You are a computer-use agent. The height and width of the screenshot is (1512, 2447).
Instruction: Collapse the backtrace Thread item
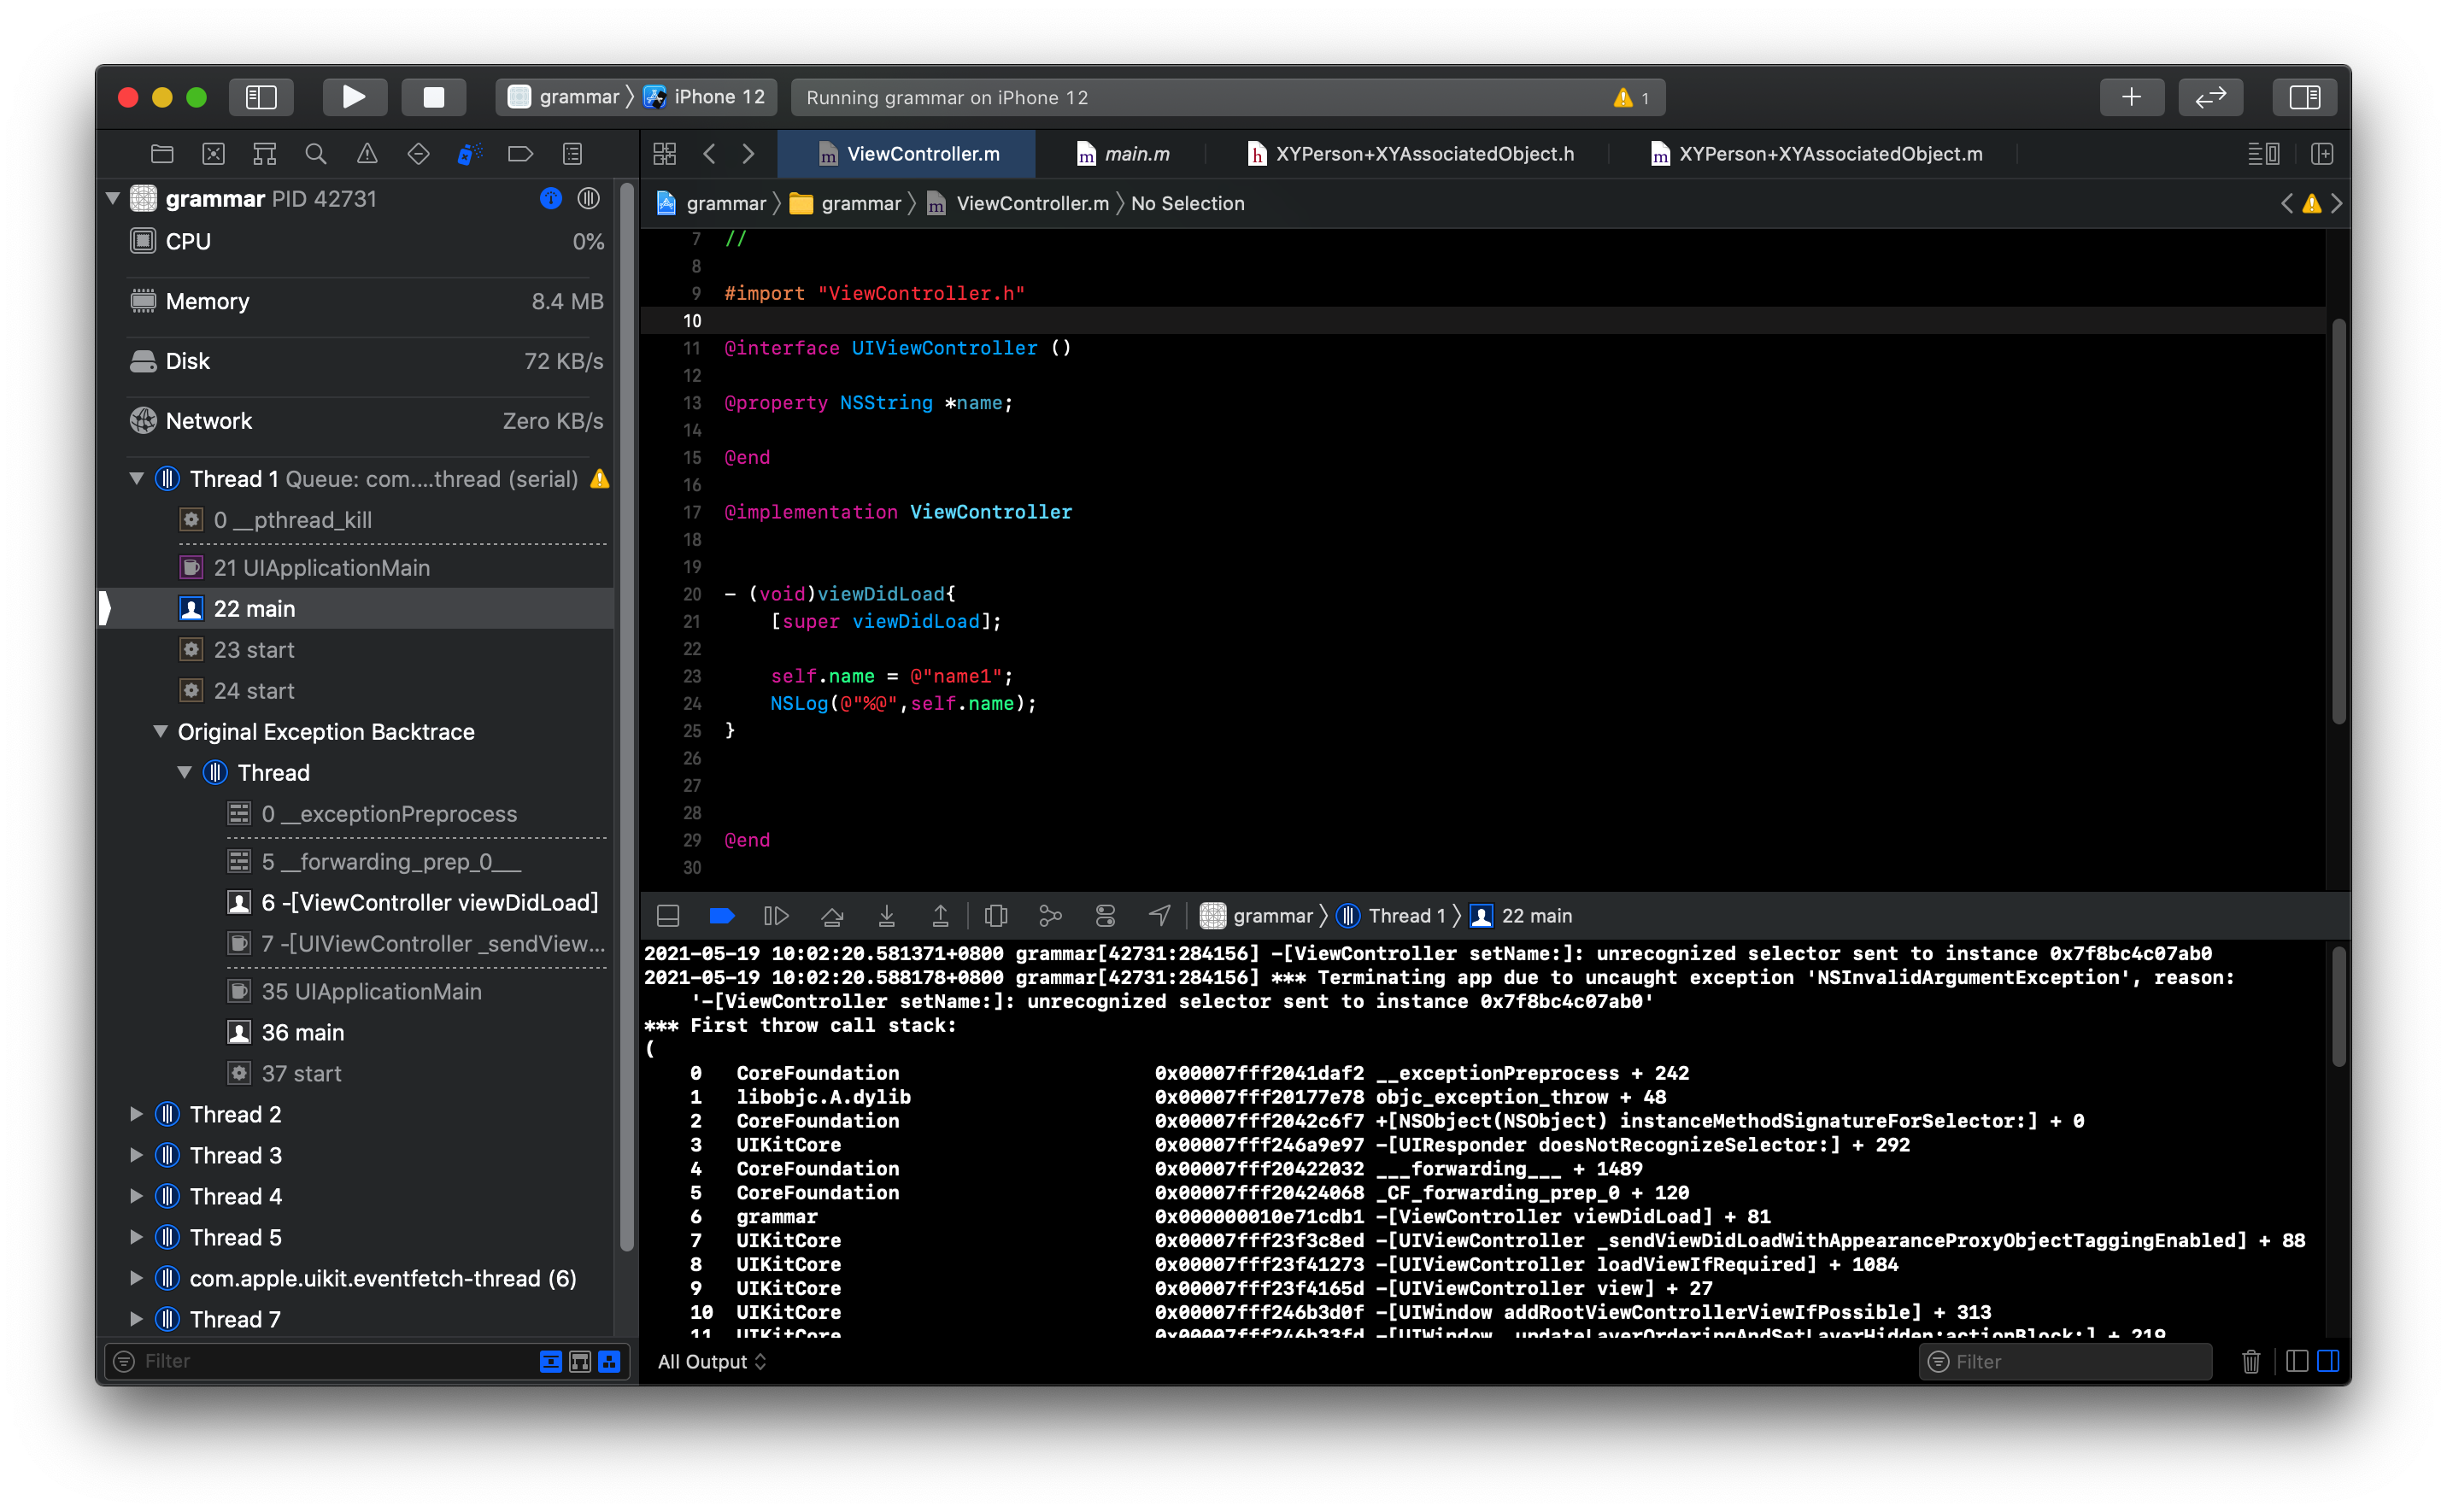click(x=185, y=772)
